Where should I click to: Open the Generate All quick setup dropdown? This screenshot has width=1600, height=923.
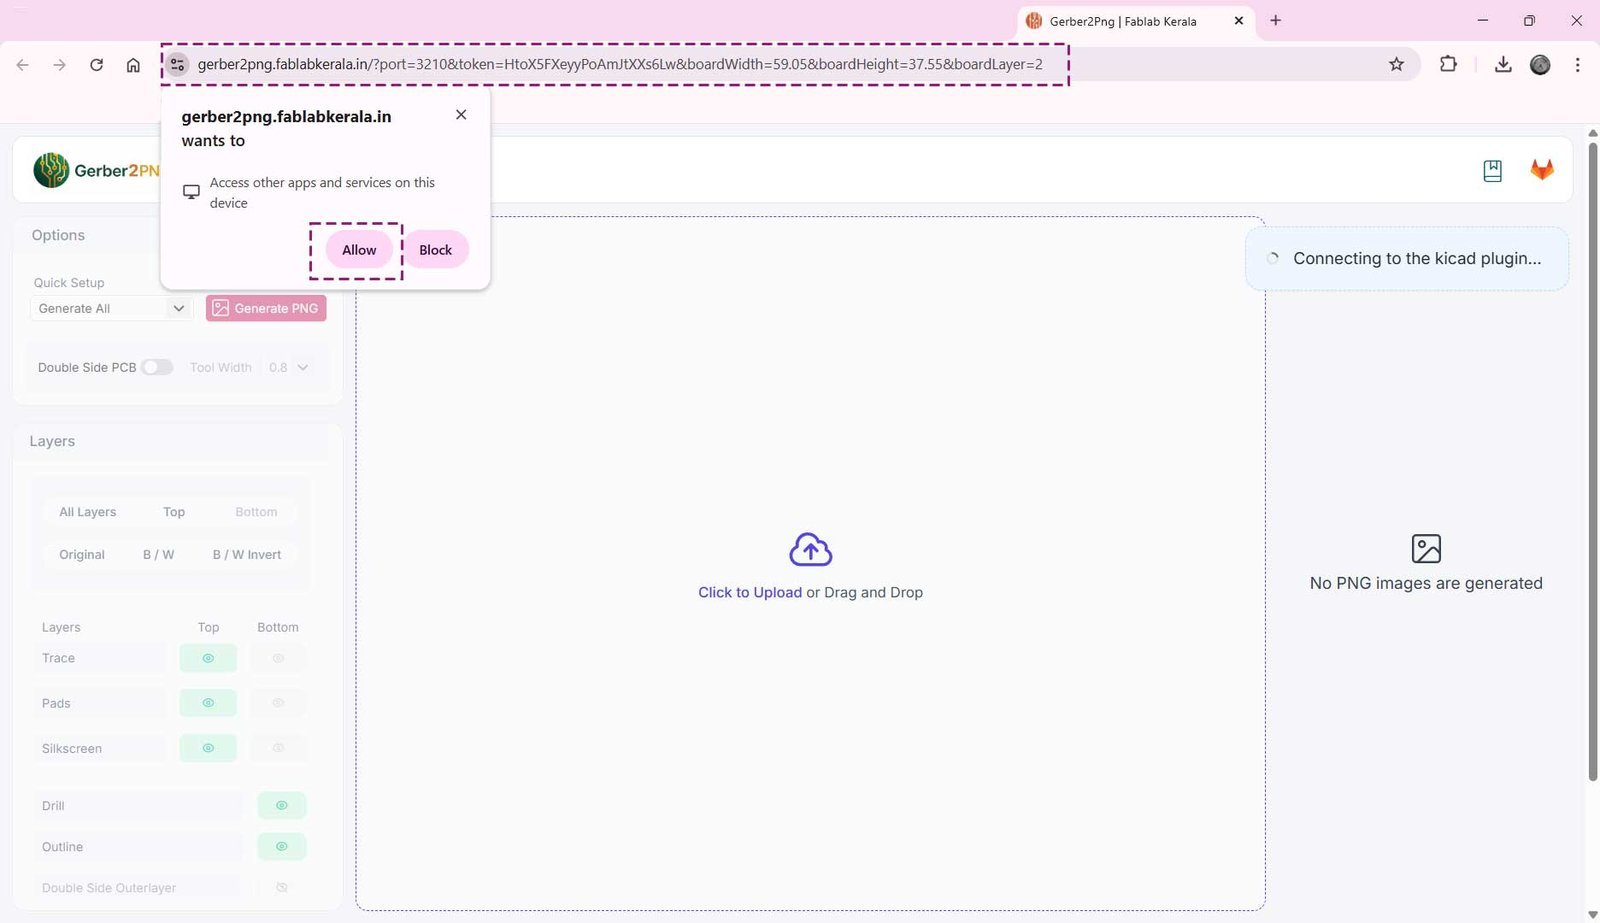(110, 308)
